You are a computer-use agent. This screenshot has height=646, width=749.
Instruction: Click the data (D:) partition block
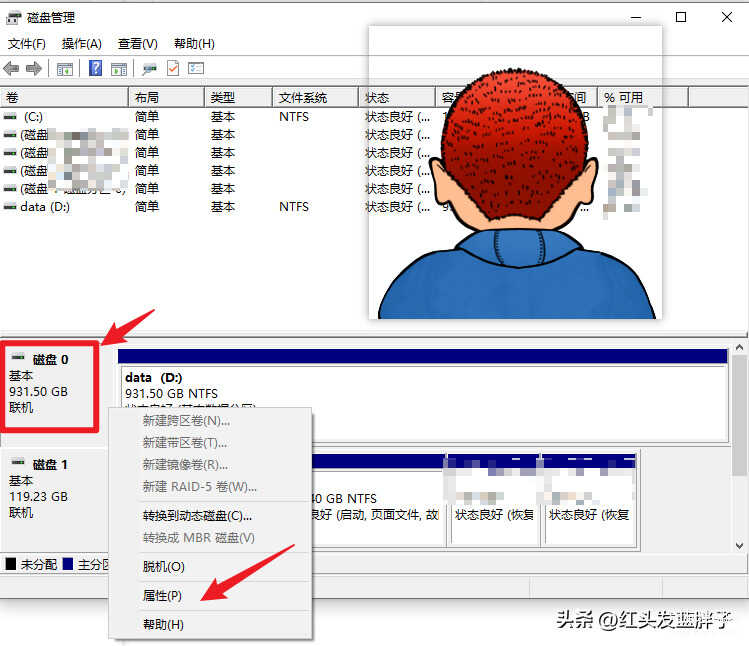(420, 394)
